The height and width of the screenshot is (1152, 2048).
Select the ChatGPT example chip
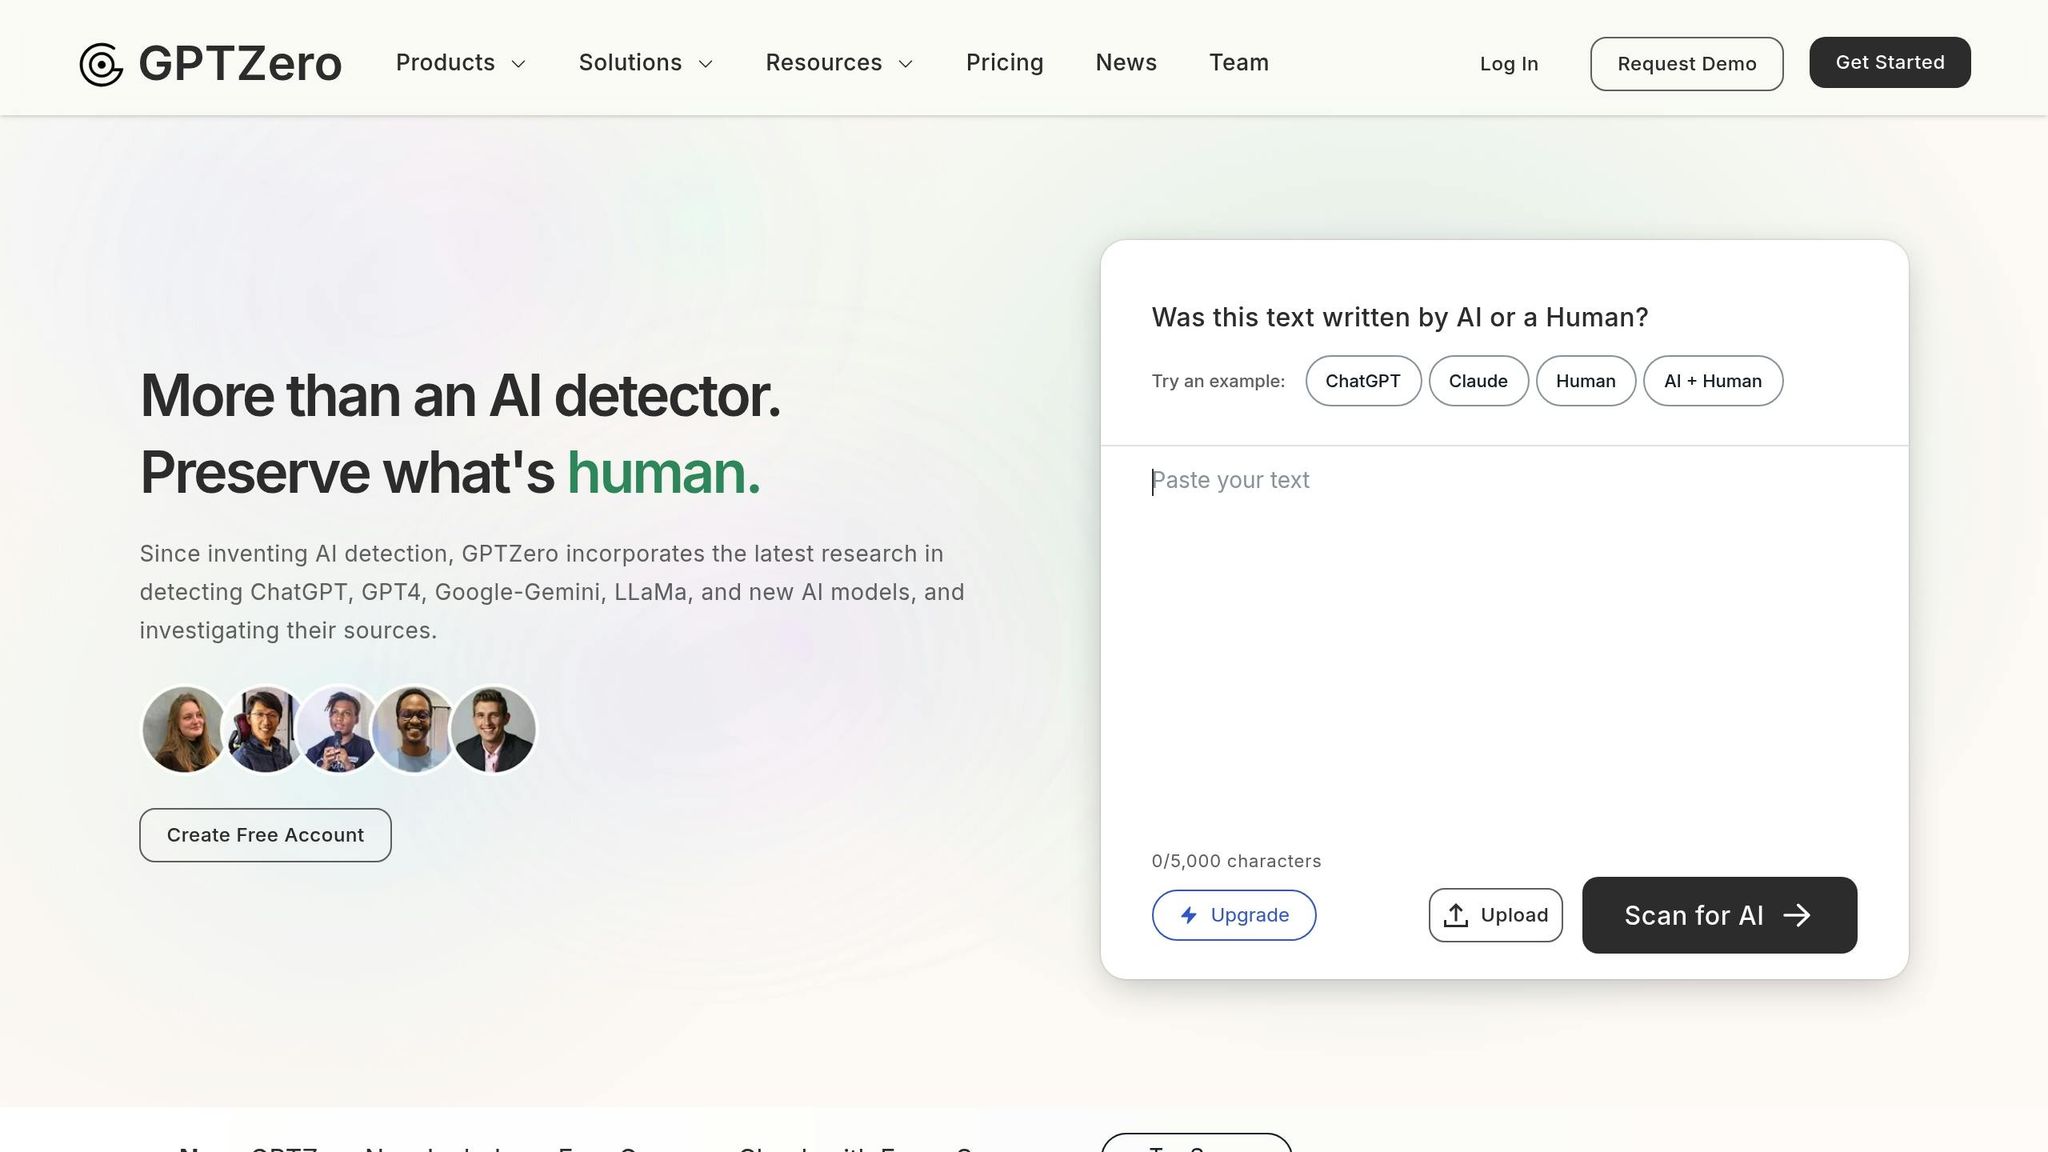coord(1362,381)
